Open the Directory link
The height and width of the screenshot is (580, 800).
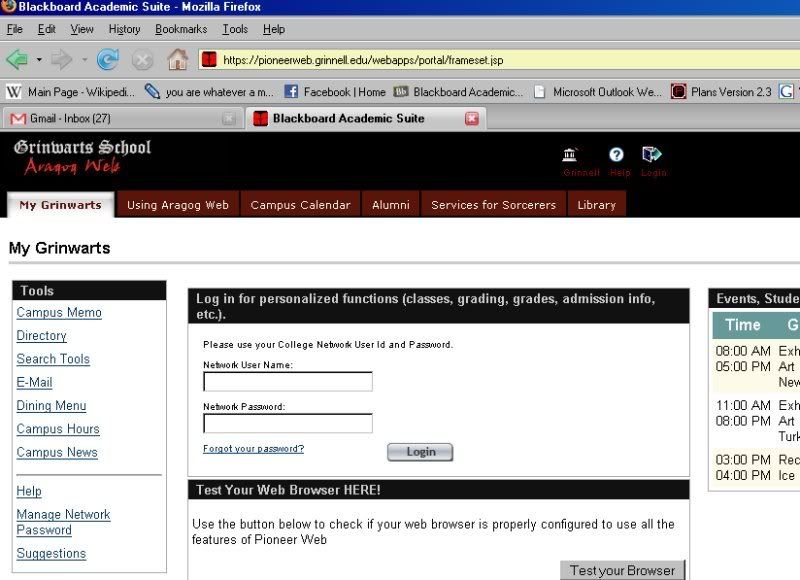click(x=41, y=336)
